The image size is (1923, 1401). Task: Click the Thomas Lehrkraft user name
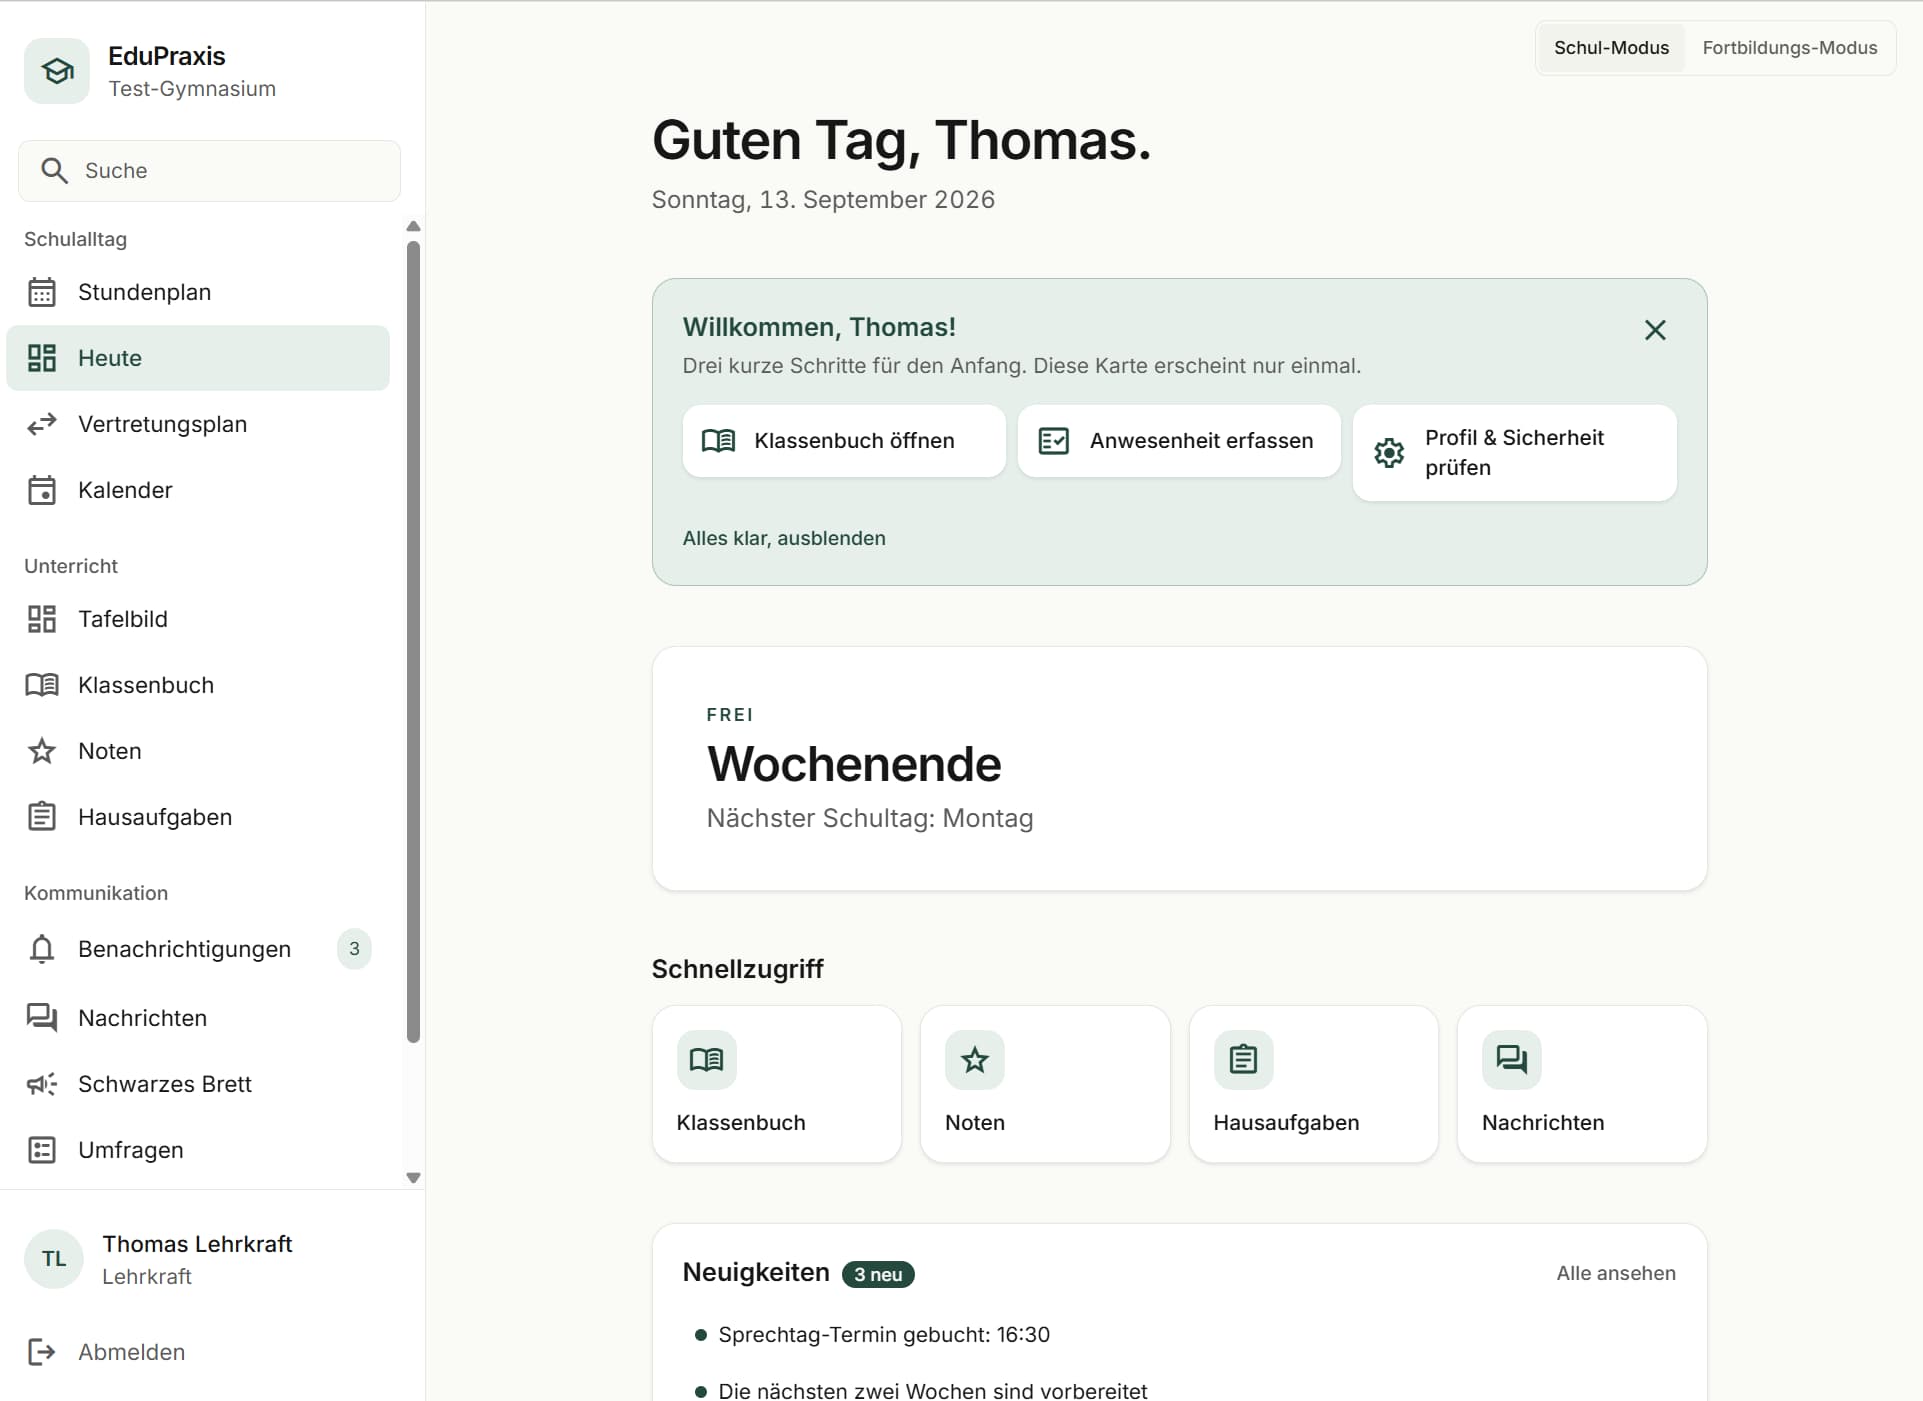pyautogui.click(x=197, y=1244)
